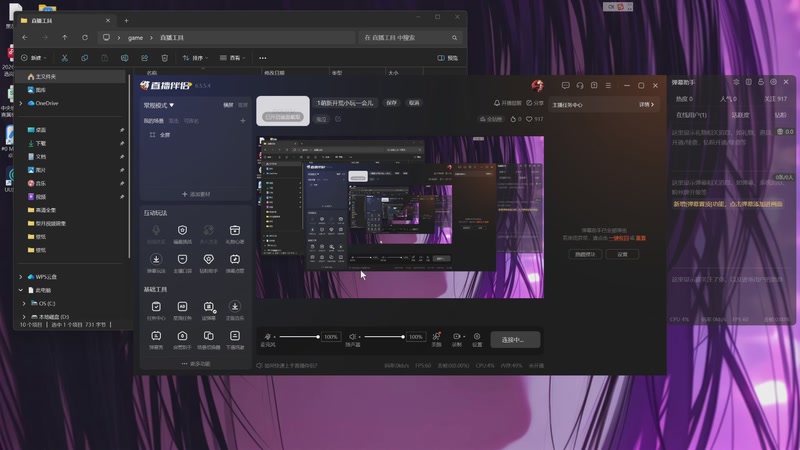Open the message icon in 直播伴侣 title bar
Screen dimensions: 800x450
coord(565,86)
